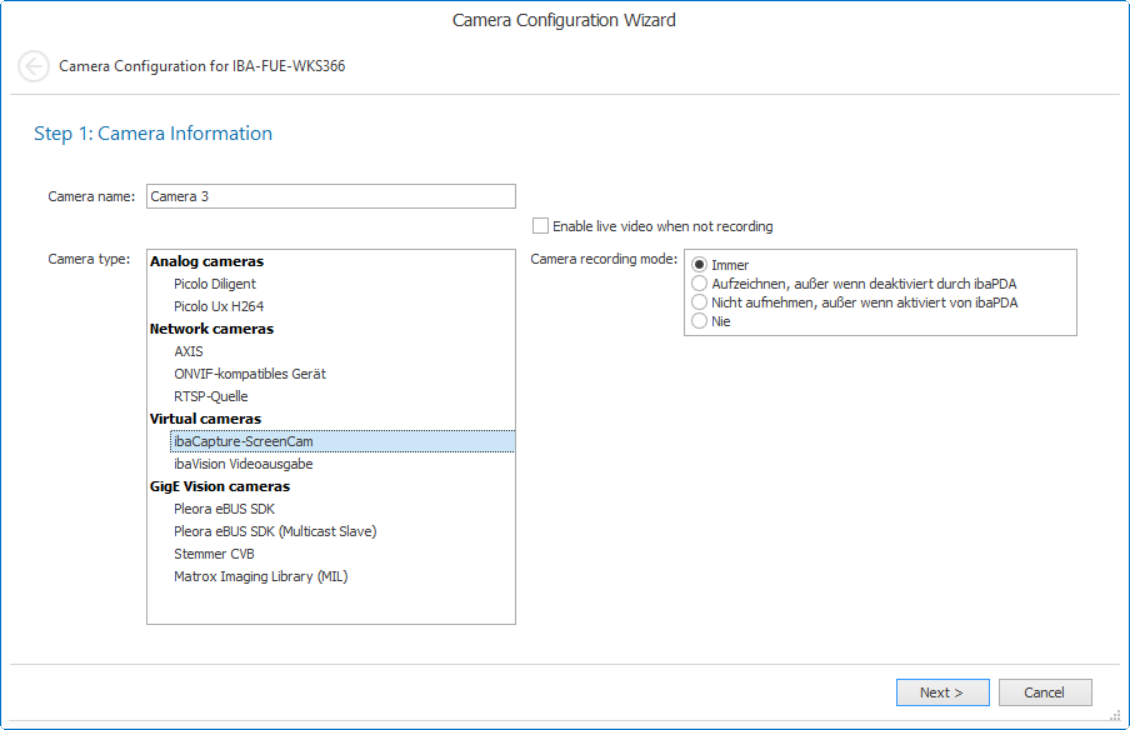This screenshot has height=730, width=1130.
Task: Select the Nie recording mode
Action: coord(700,321)
